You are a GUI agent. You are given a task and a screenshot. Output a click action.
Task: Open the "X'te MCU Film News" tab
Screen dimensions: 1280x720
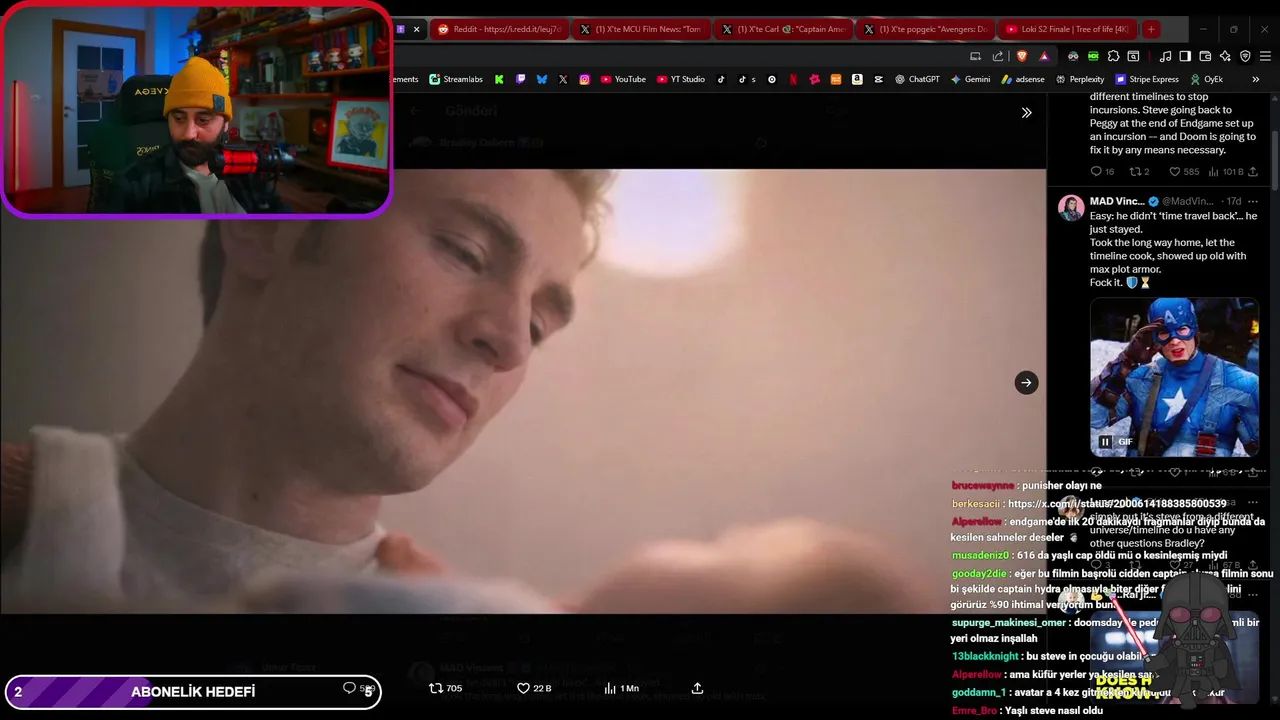coord(641,29)
